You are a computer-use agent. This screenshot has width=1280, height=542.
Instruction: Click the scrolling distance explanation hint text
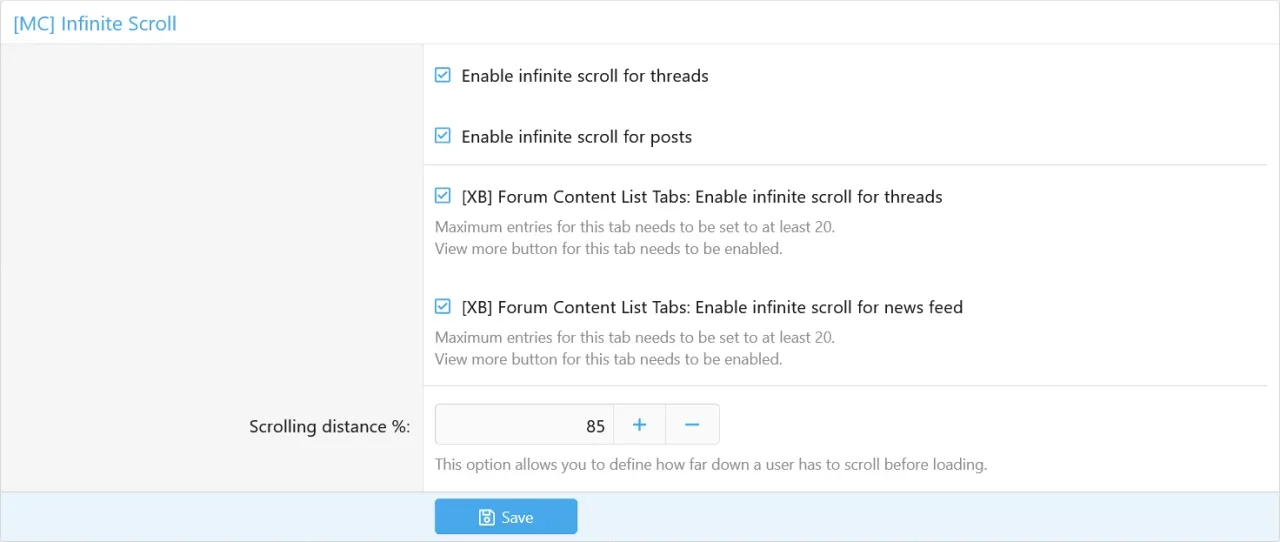point(710,465)
